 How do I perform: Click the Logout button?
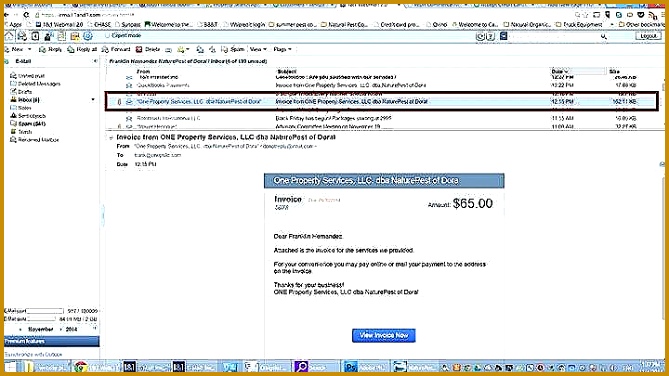coord(648,36)
